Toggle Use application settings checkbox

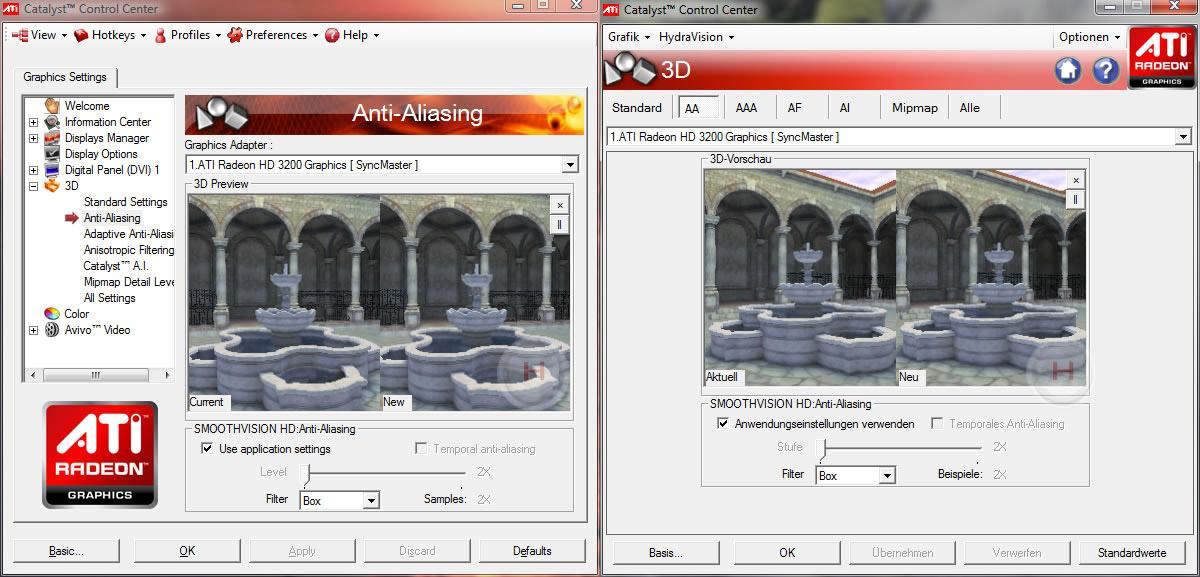click(206, 449)
